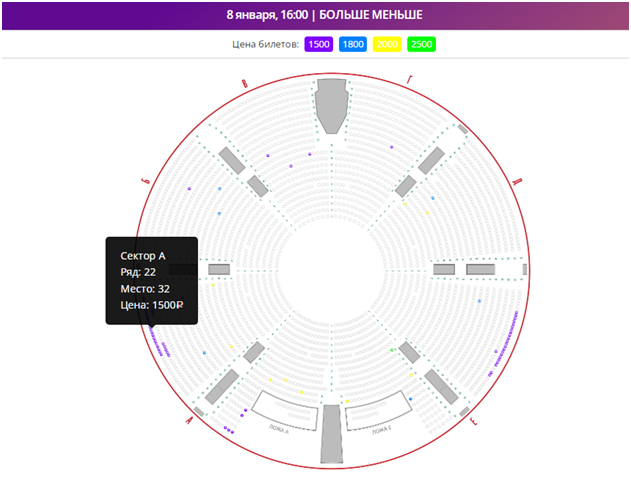
Task: Select the sector Д label
Action: coord(516,182)
